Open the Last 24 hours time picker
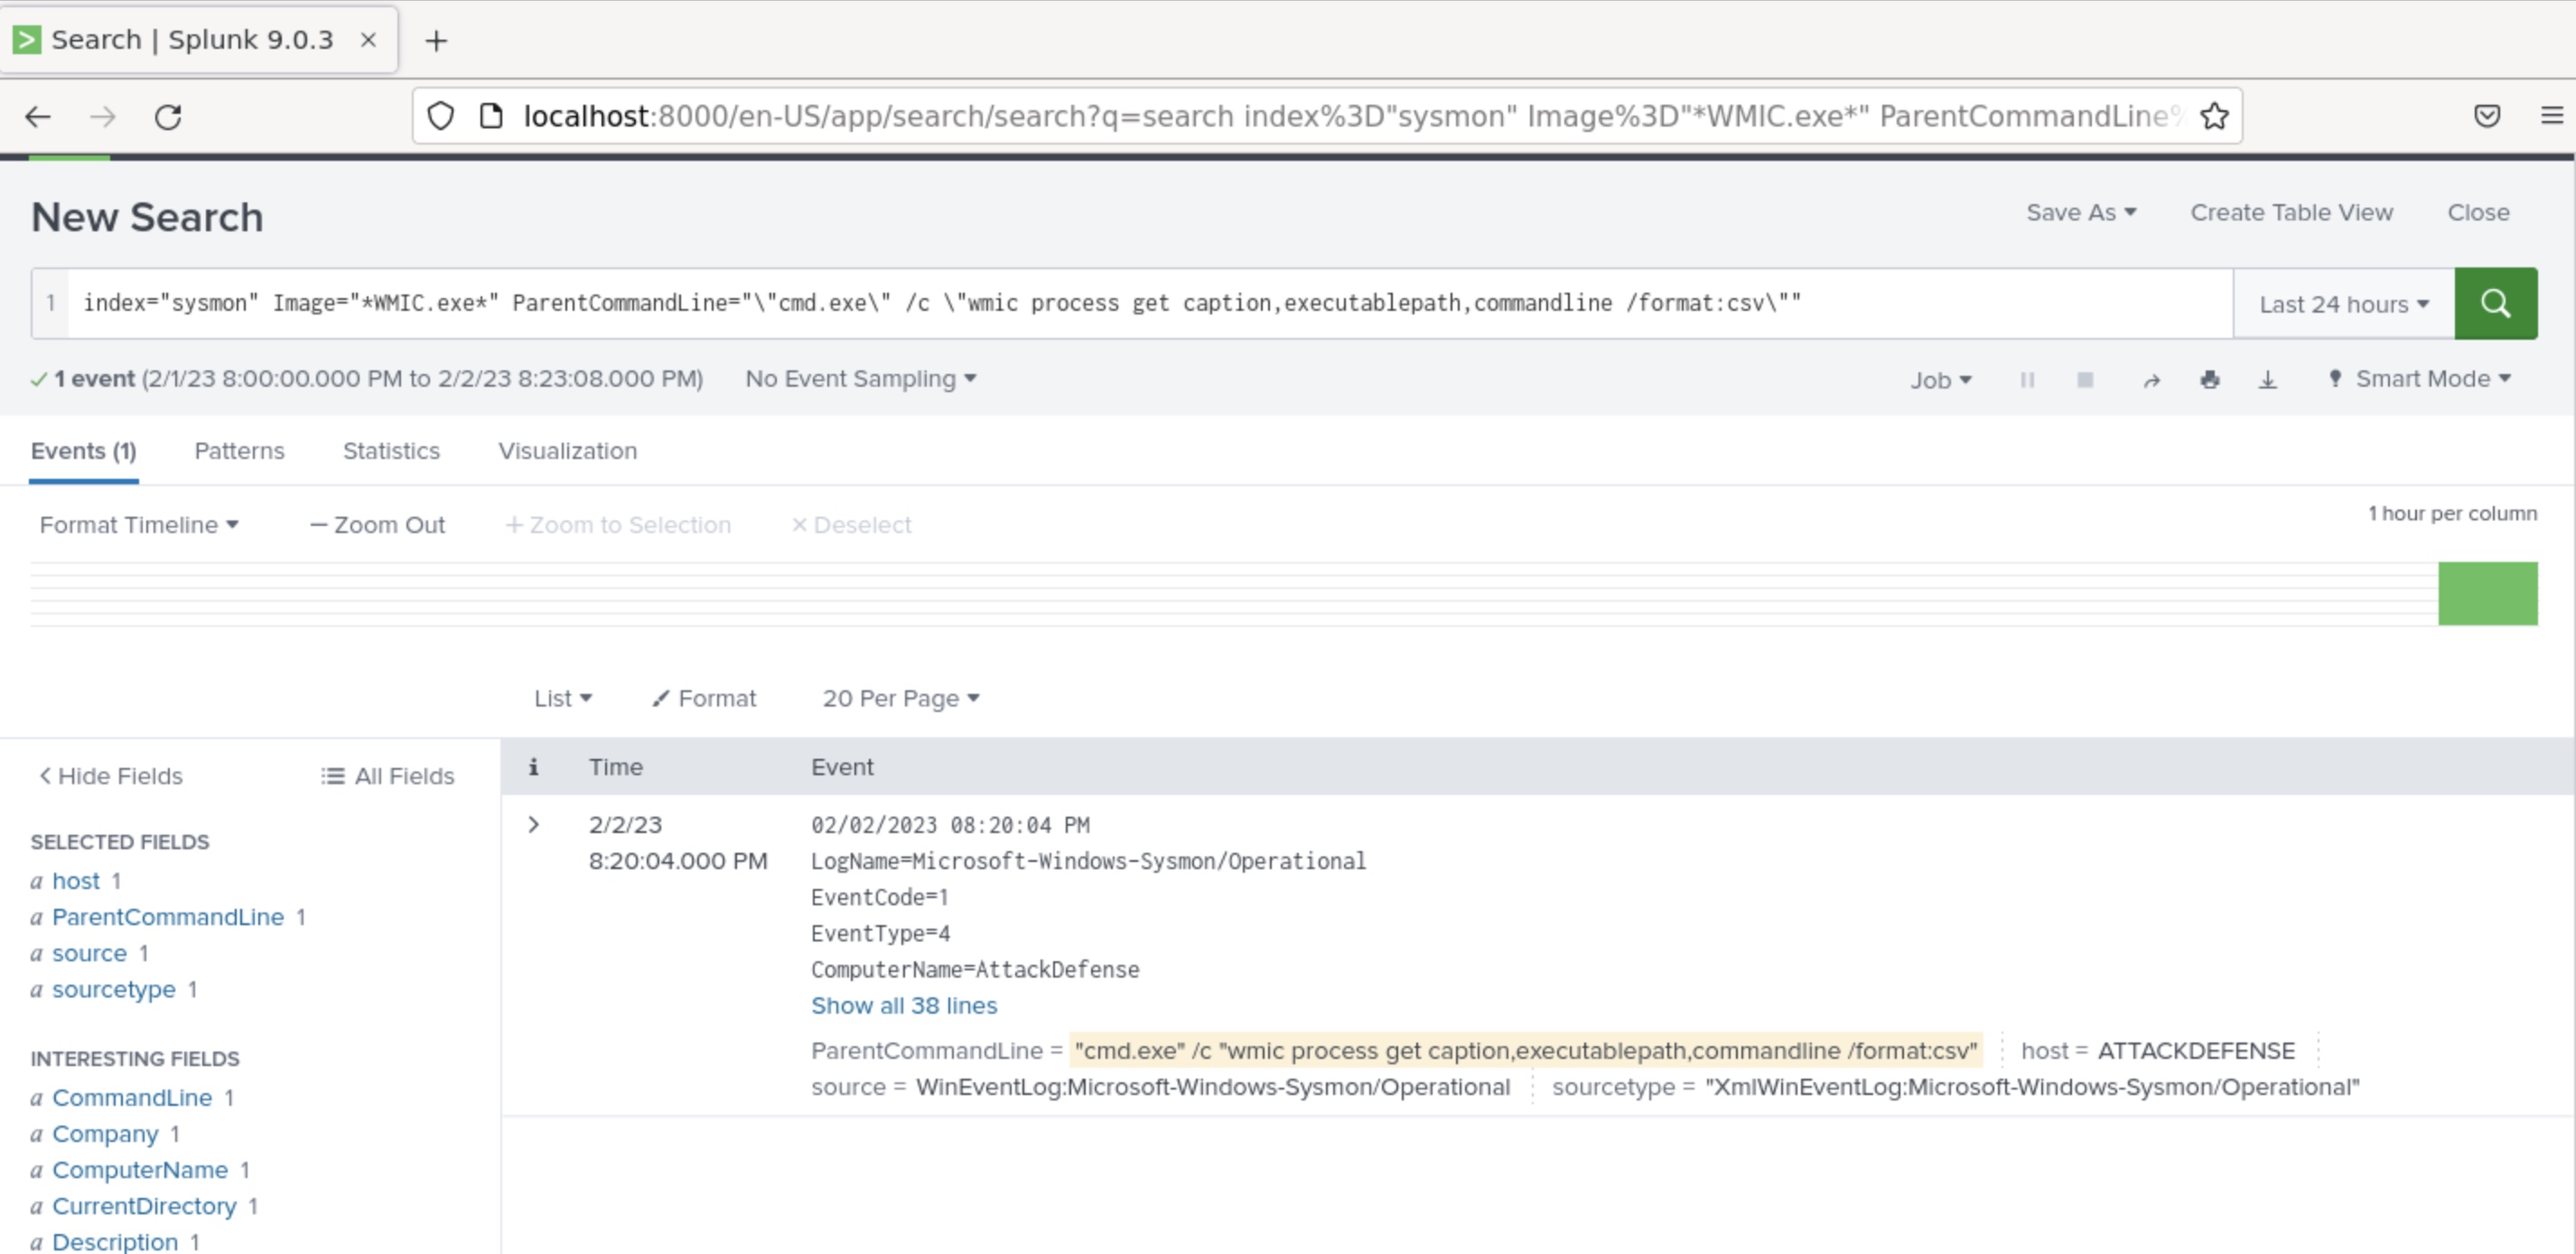Screen dimensions: 2576x1254 coord(2344,304)
